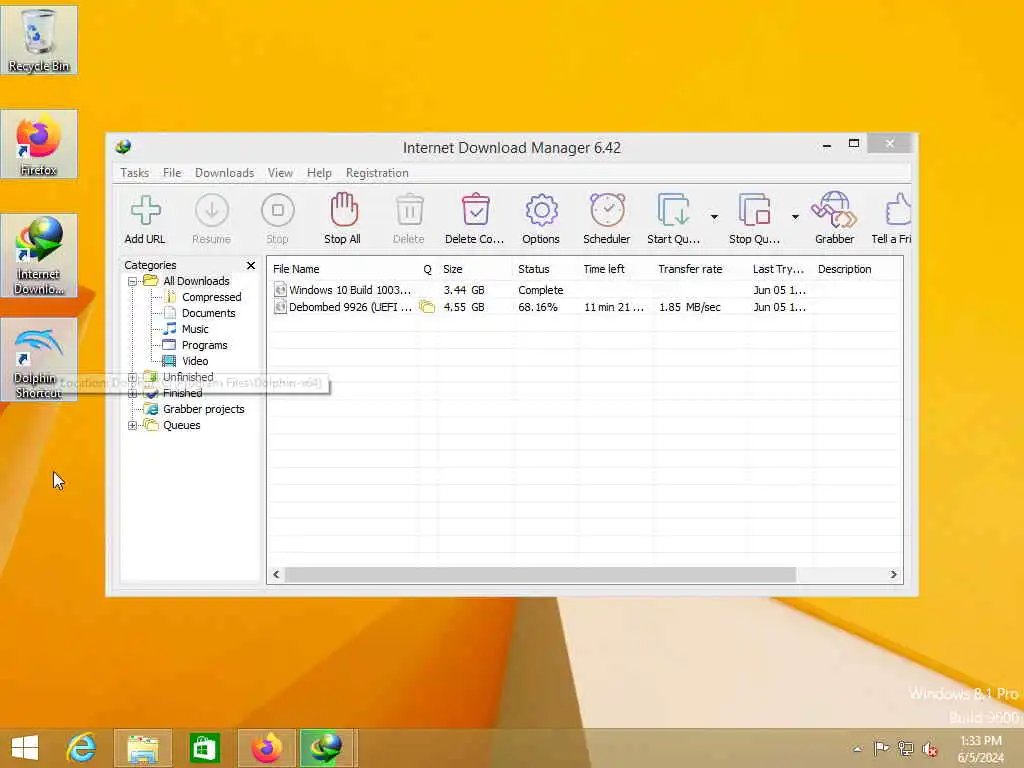Open the Stop Queue dropdown arrow
This screenshot has width=1024, height=768.
[x=795, y=217]
